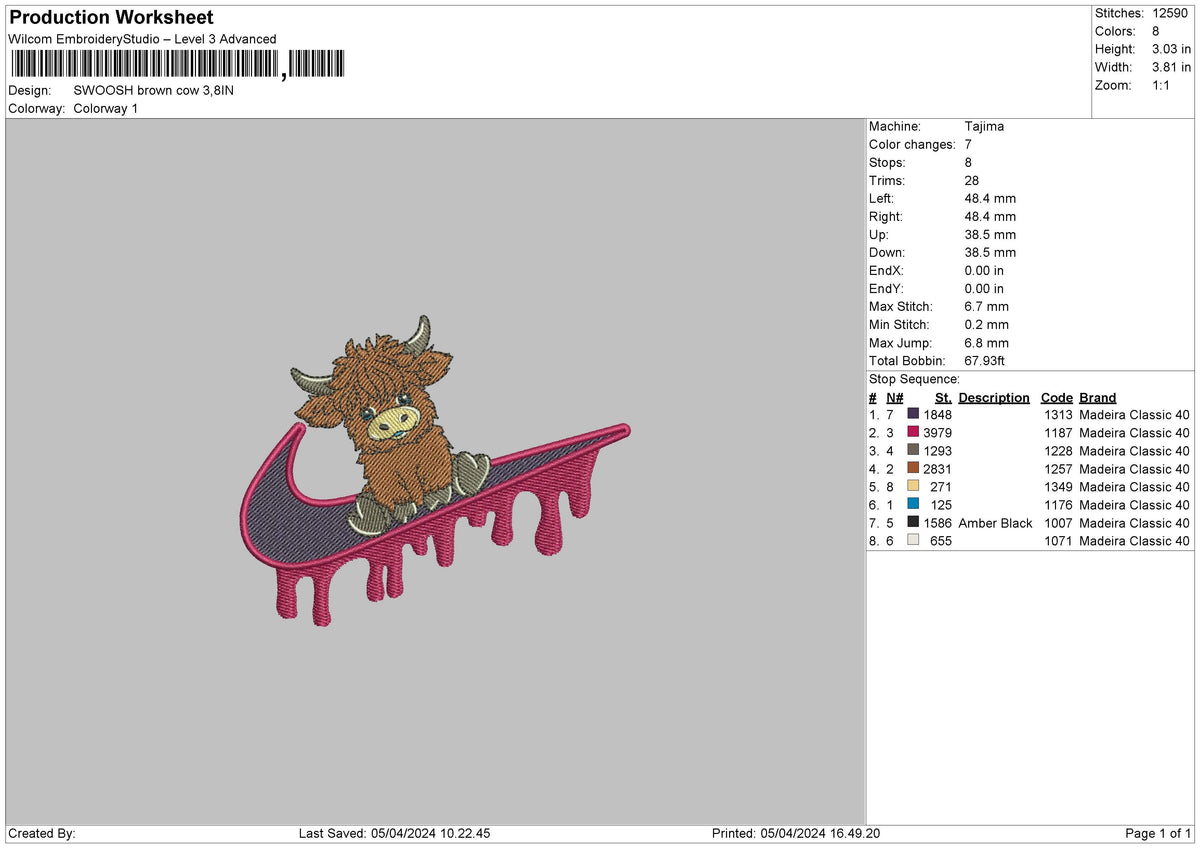Screen dimensions: 1200x848
Task: Click the 'Created By:' footer label
Action: (42, 834)
